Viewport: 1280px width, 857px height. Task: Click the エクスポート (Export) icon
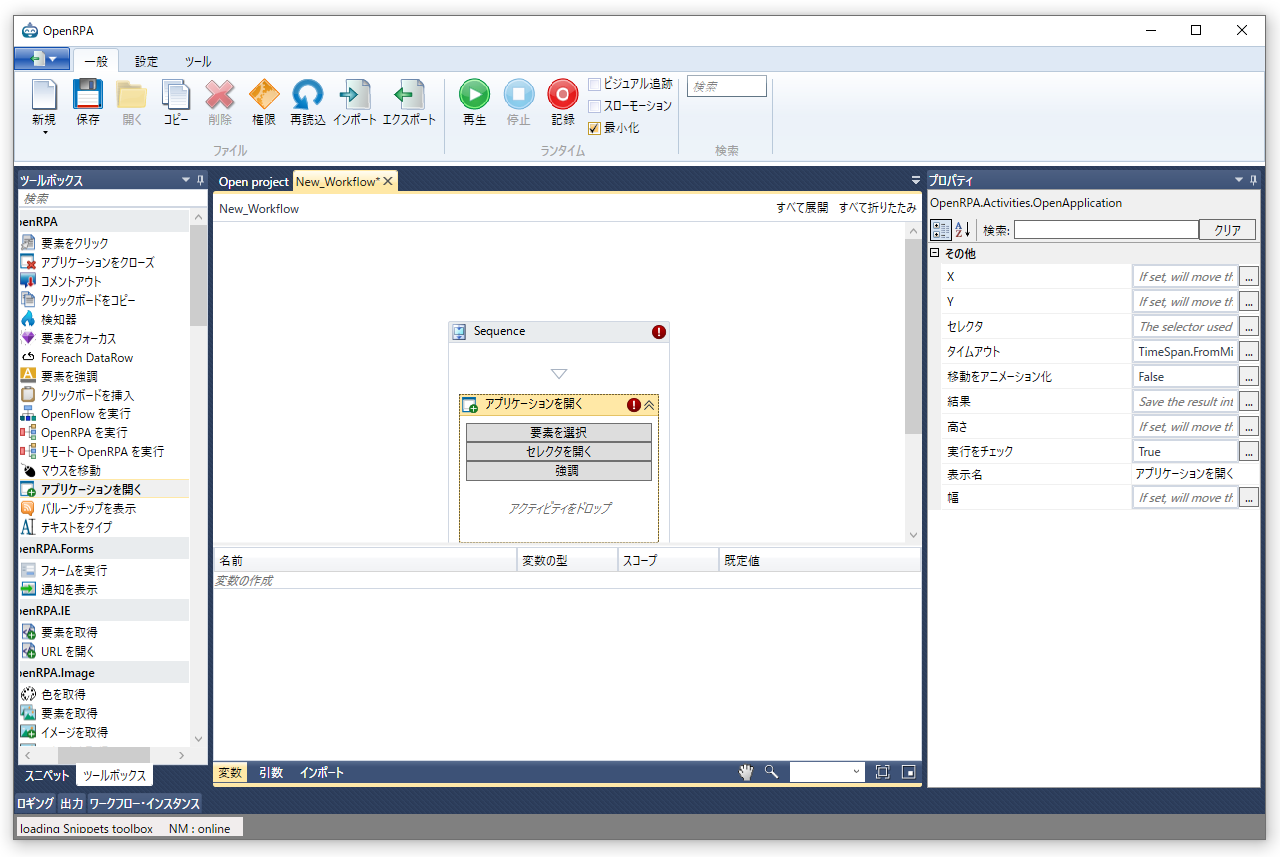(410, 103)
